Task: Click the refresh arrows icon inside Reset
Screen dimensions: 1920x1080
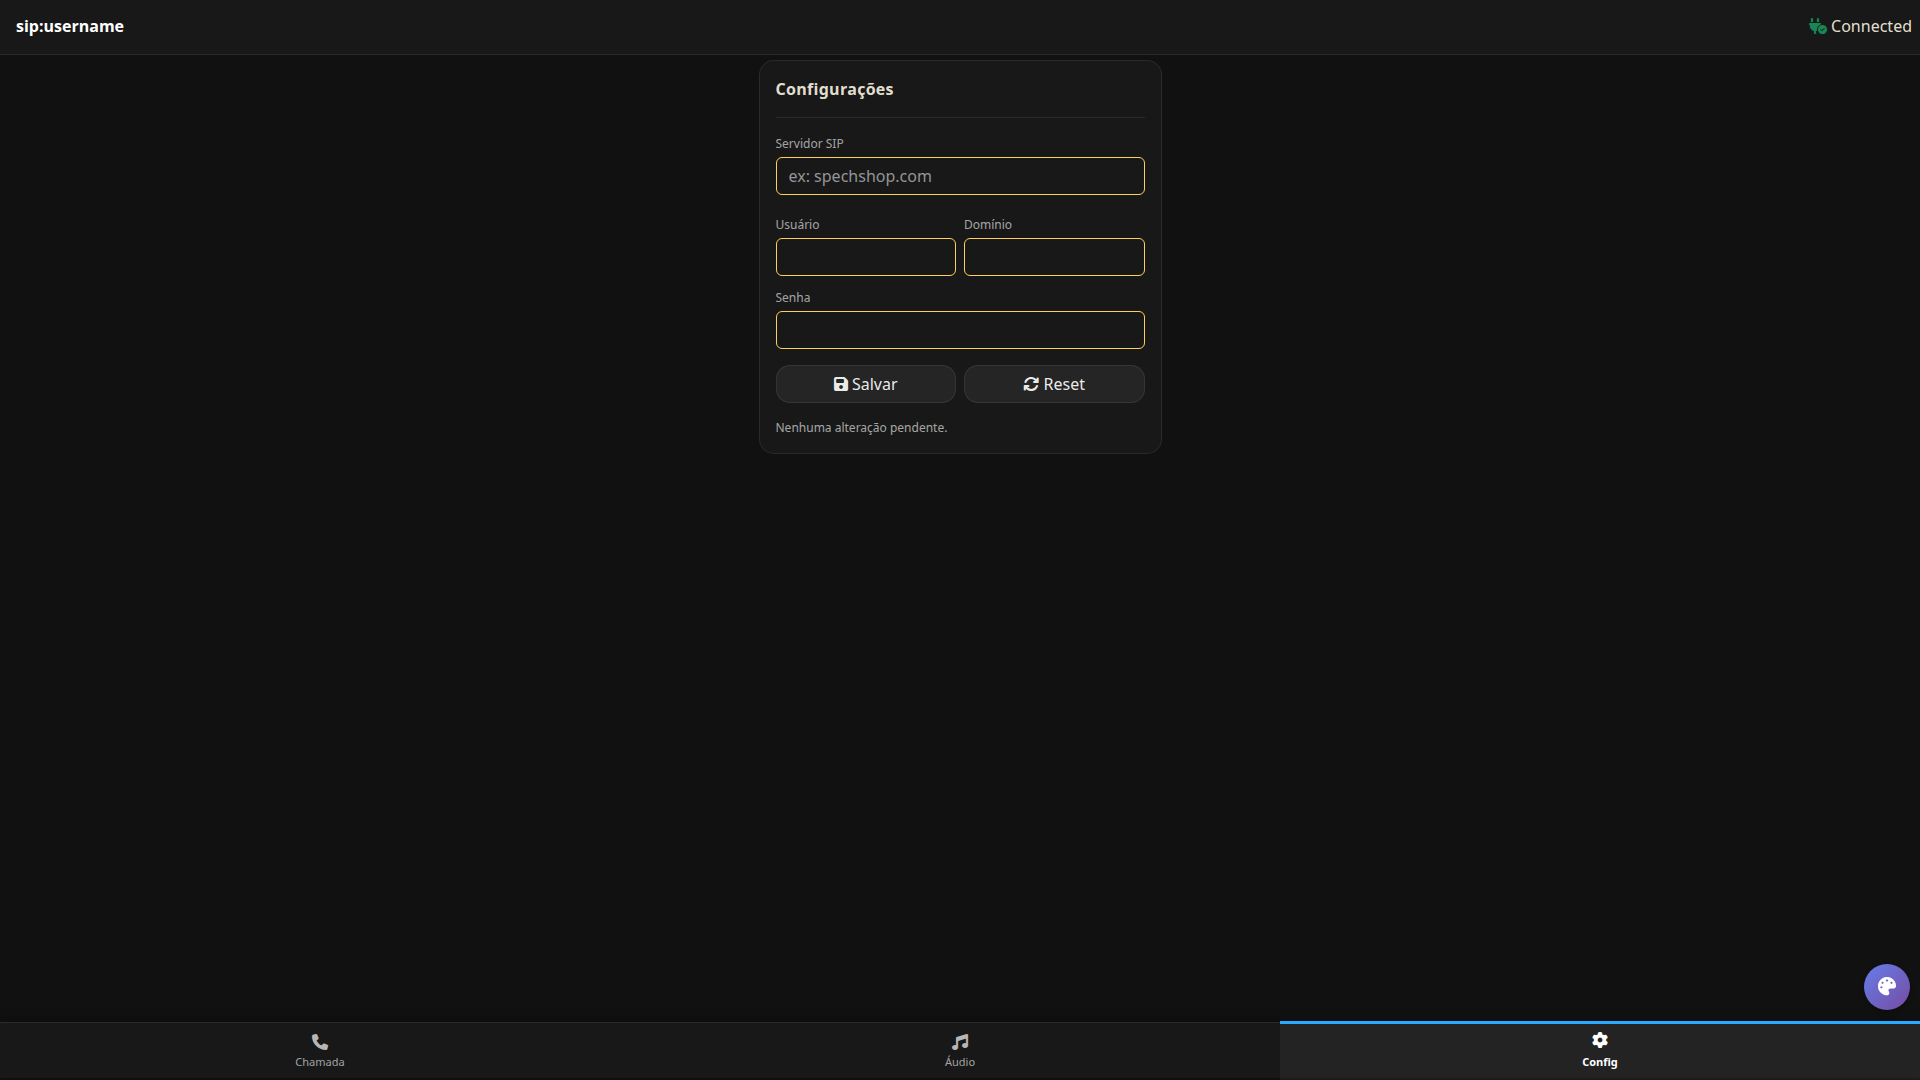Action: (x=1030, y=384)
